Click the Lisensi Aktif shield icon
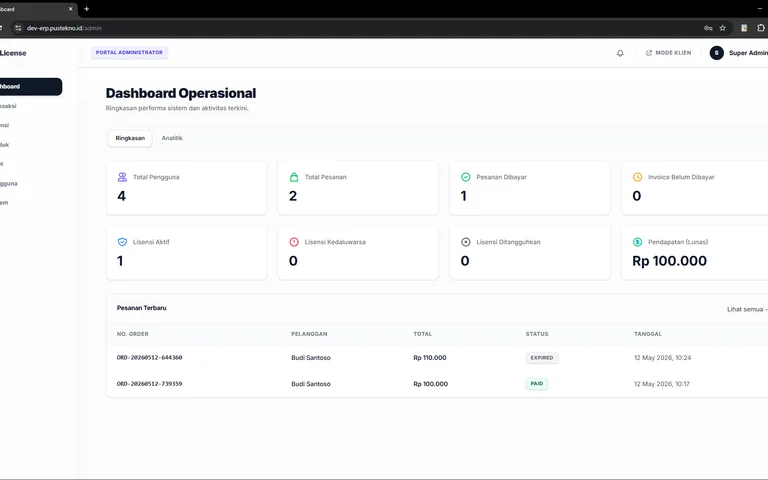This screenshot has height=480, width=768. point(122,241)
